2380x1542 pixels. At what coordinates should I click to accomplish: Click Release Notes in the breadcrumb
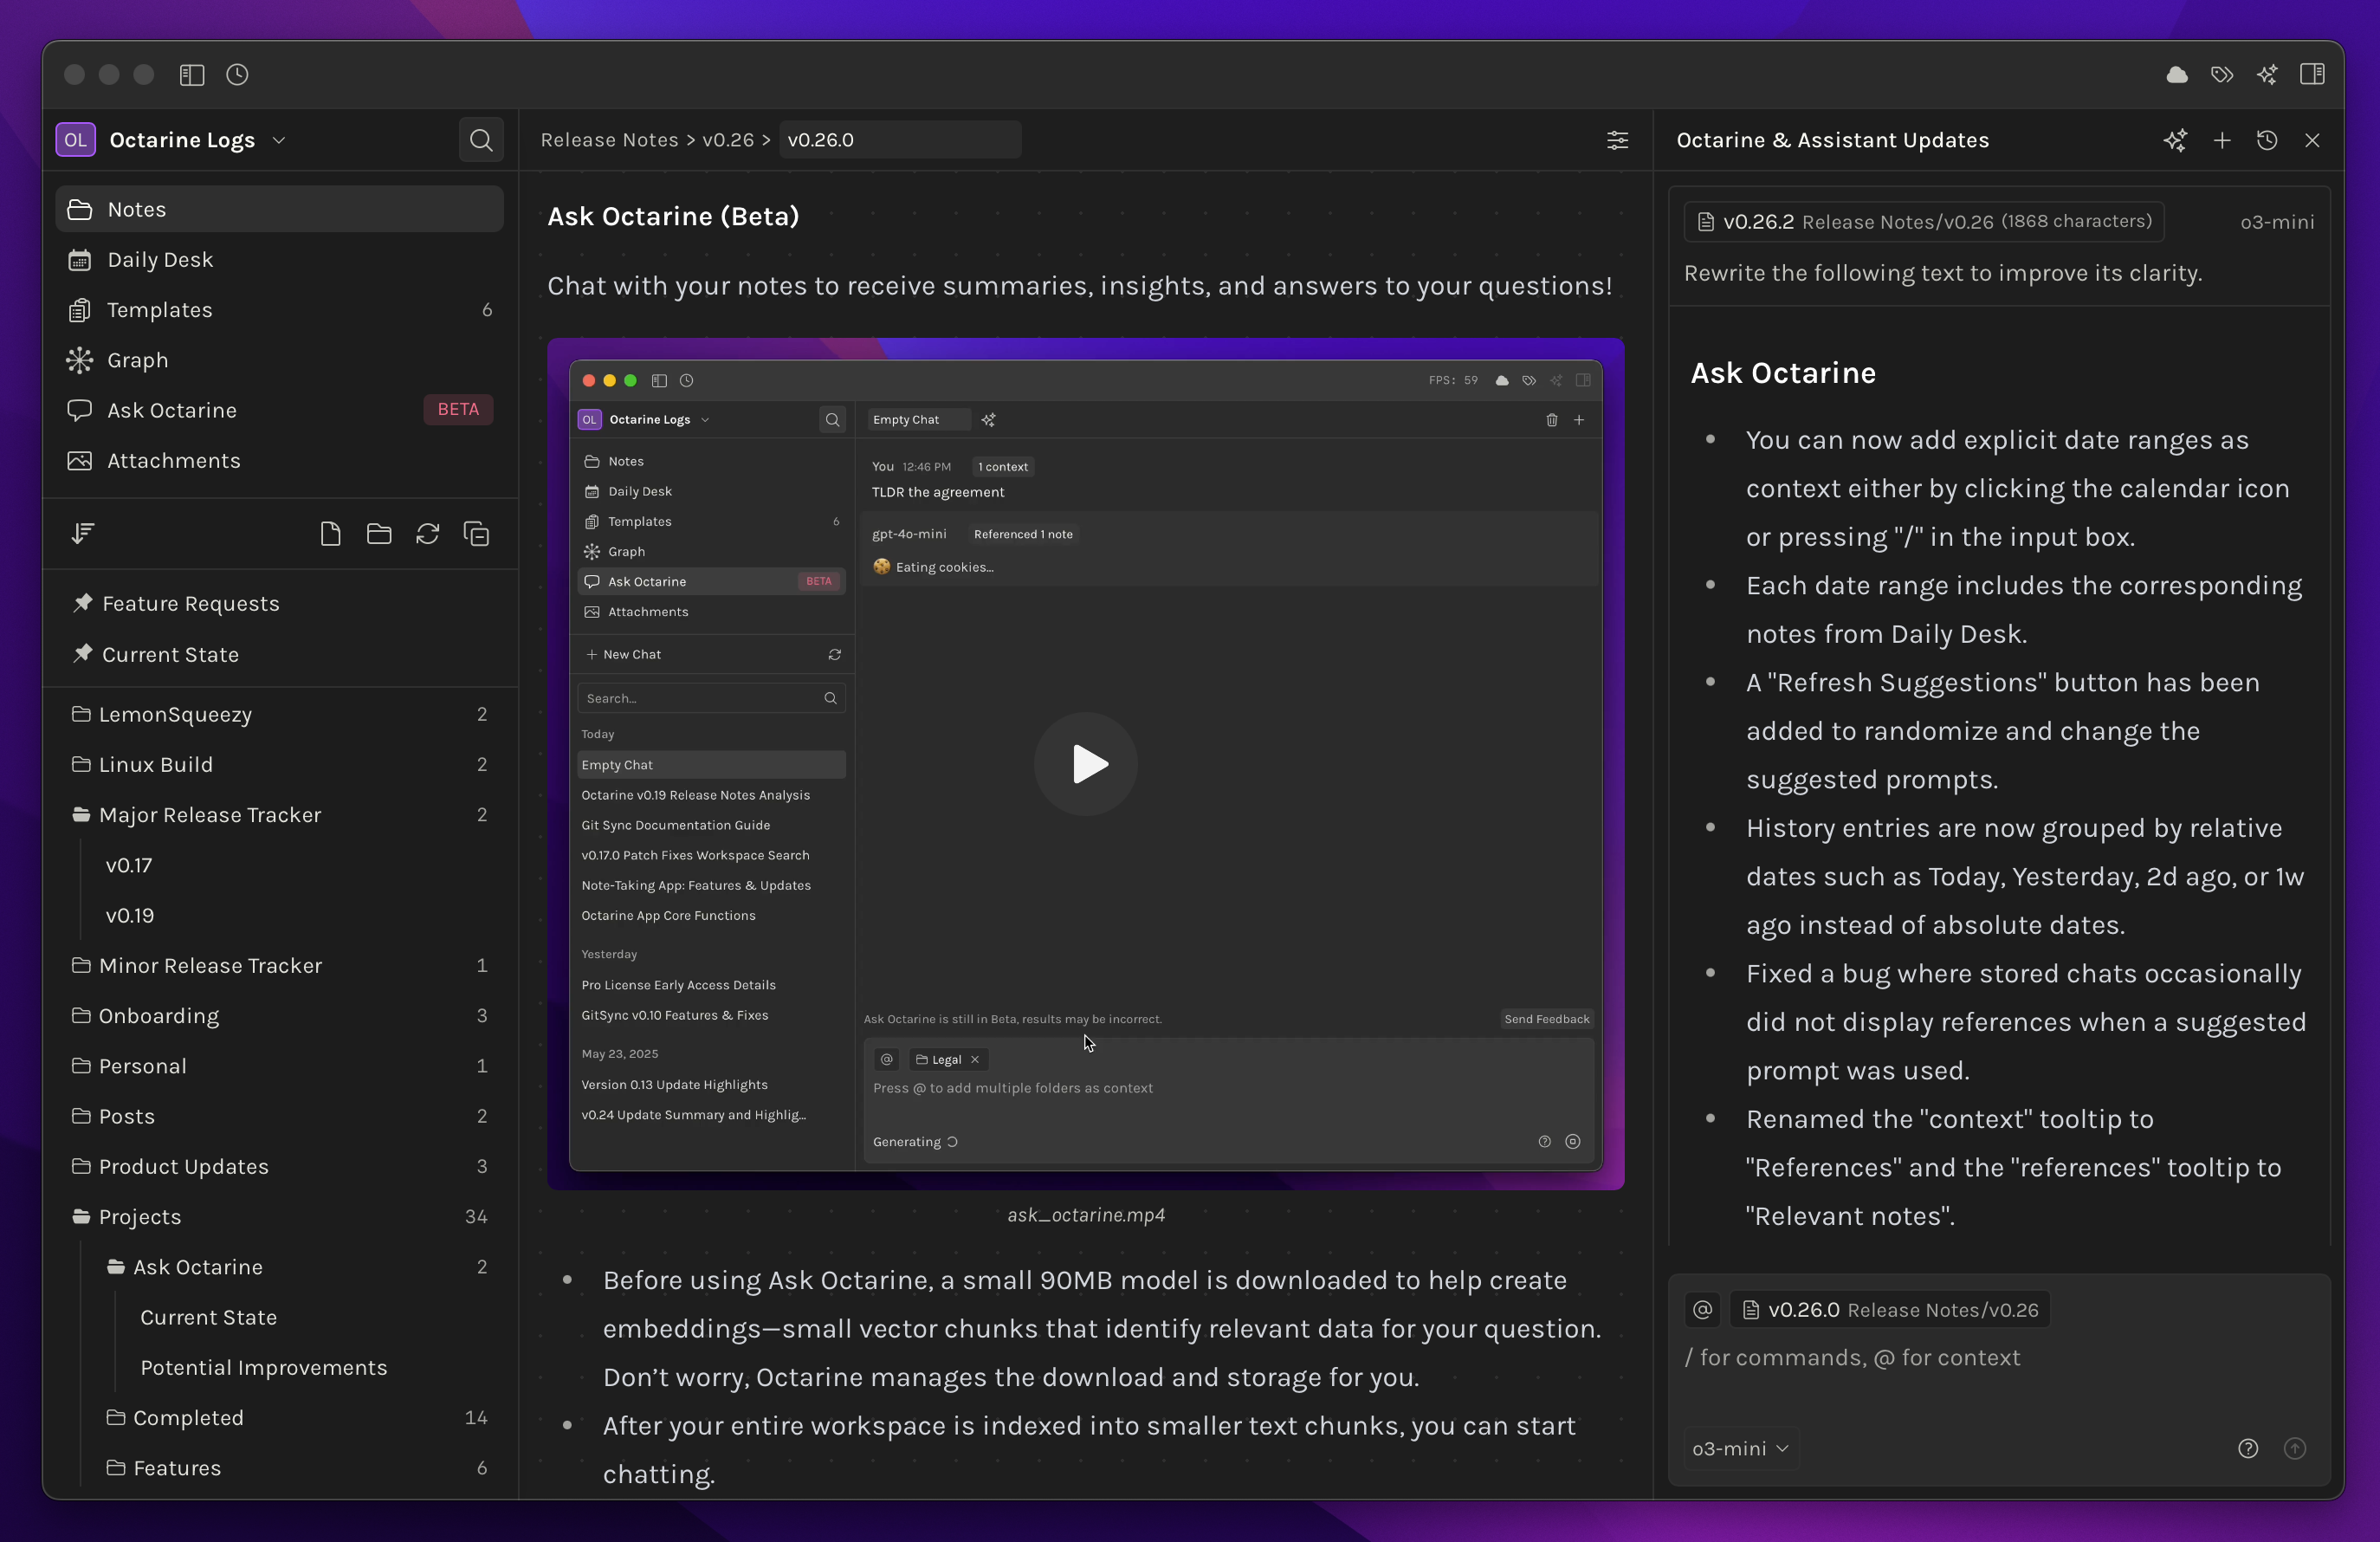coord(609,141)
